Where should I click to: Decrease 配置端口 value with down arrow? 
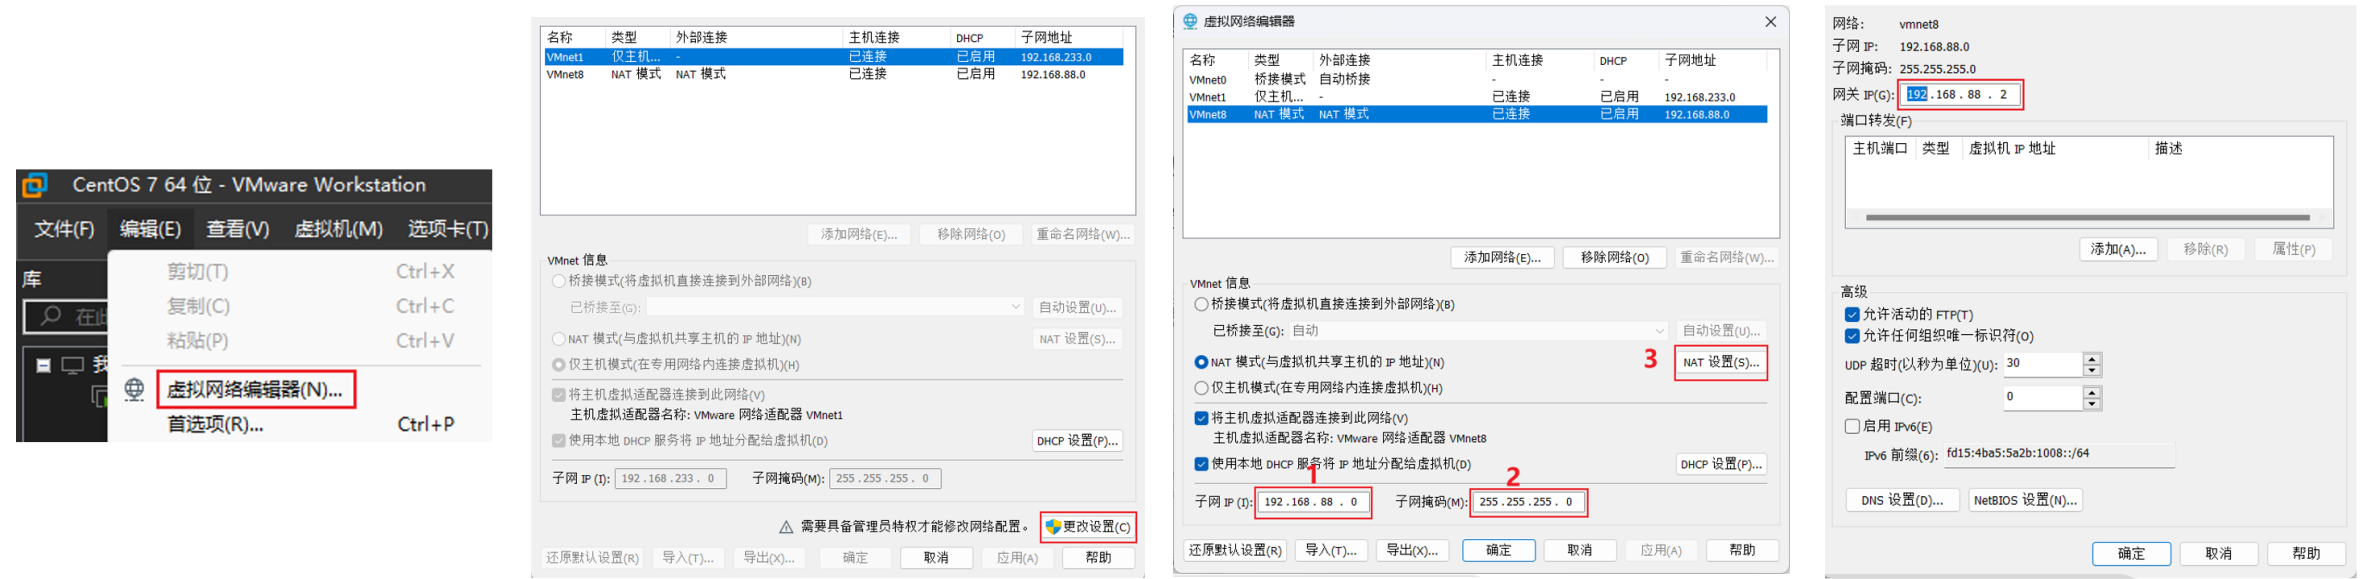[2092, 404]
